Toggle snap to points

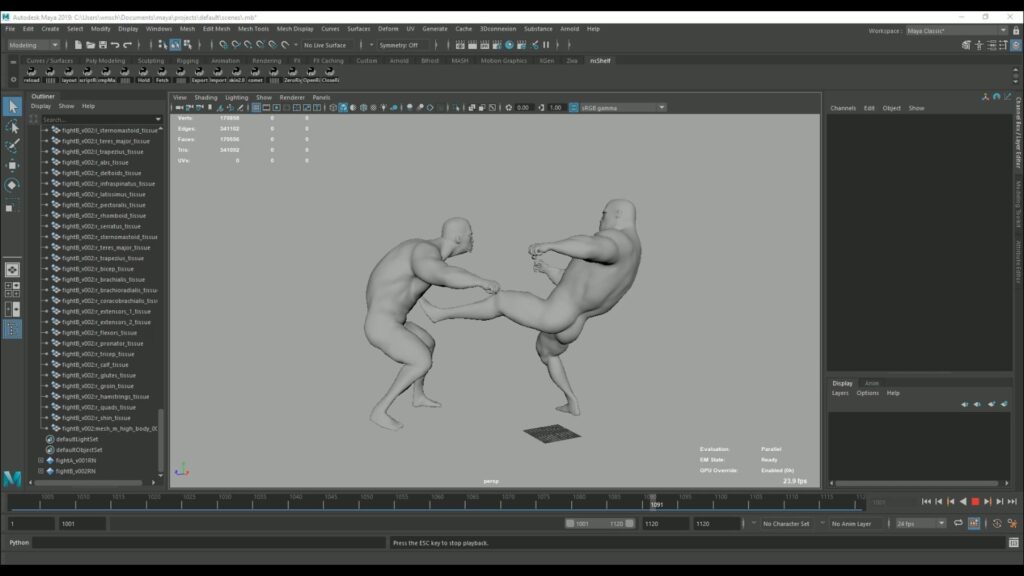248,45
